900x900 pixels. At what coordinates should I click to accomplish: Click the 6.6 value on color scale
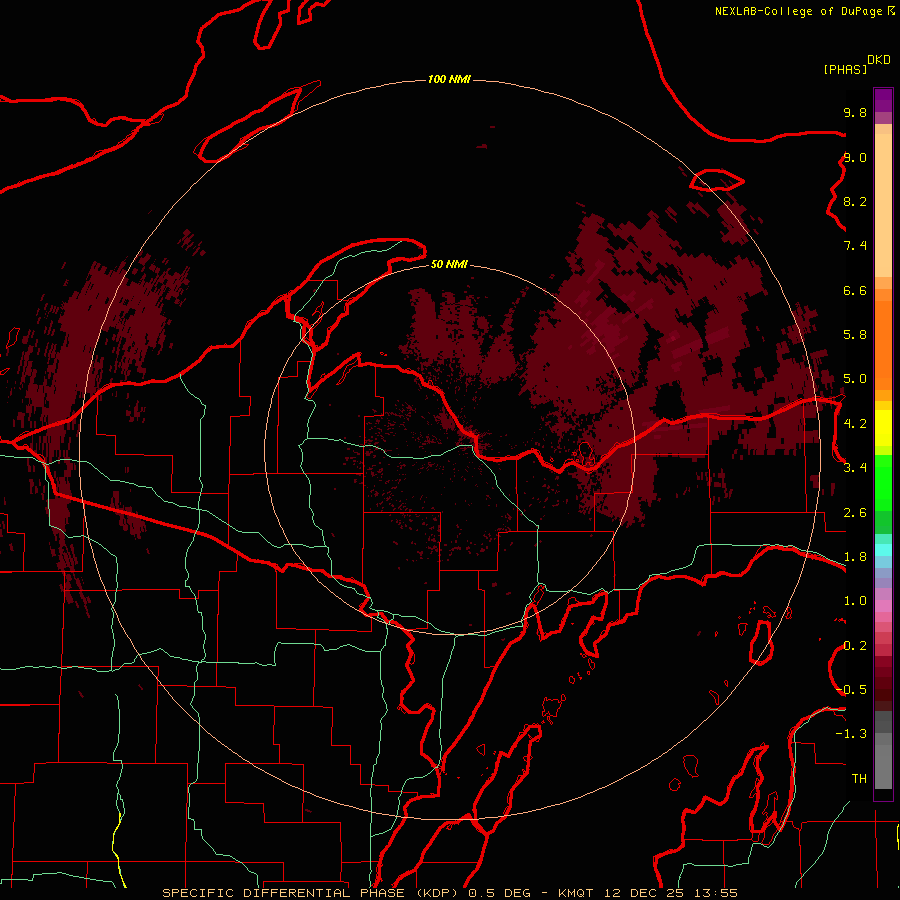click(x=855, y=290)
